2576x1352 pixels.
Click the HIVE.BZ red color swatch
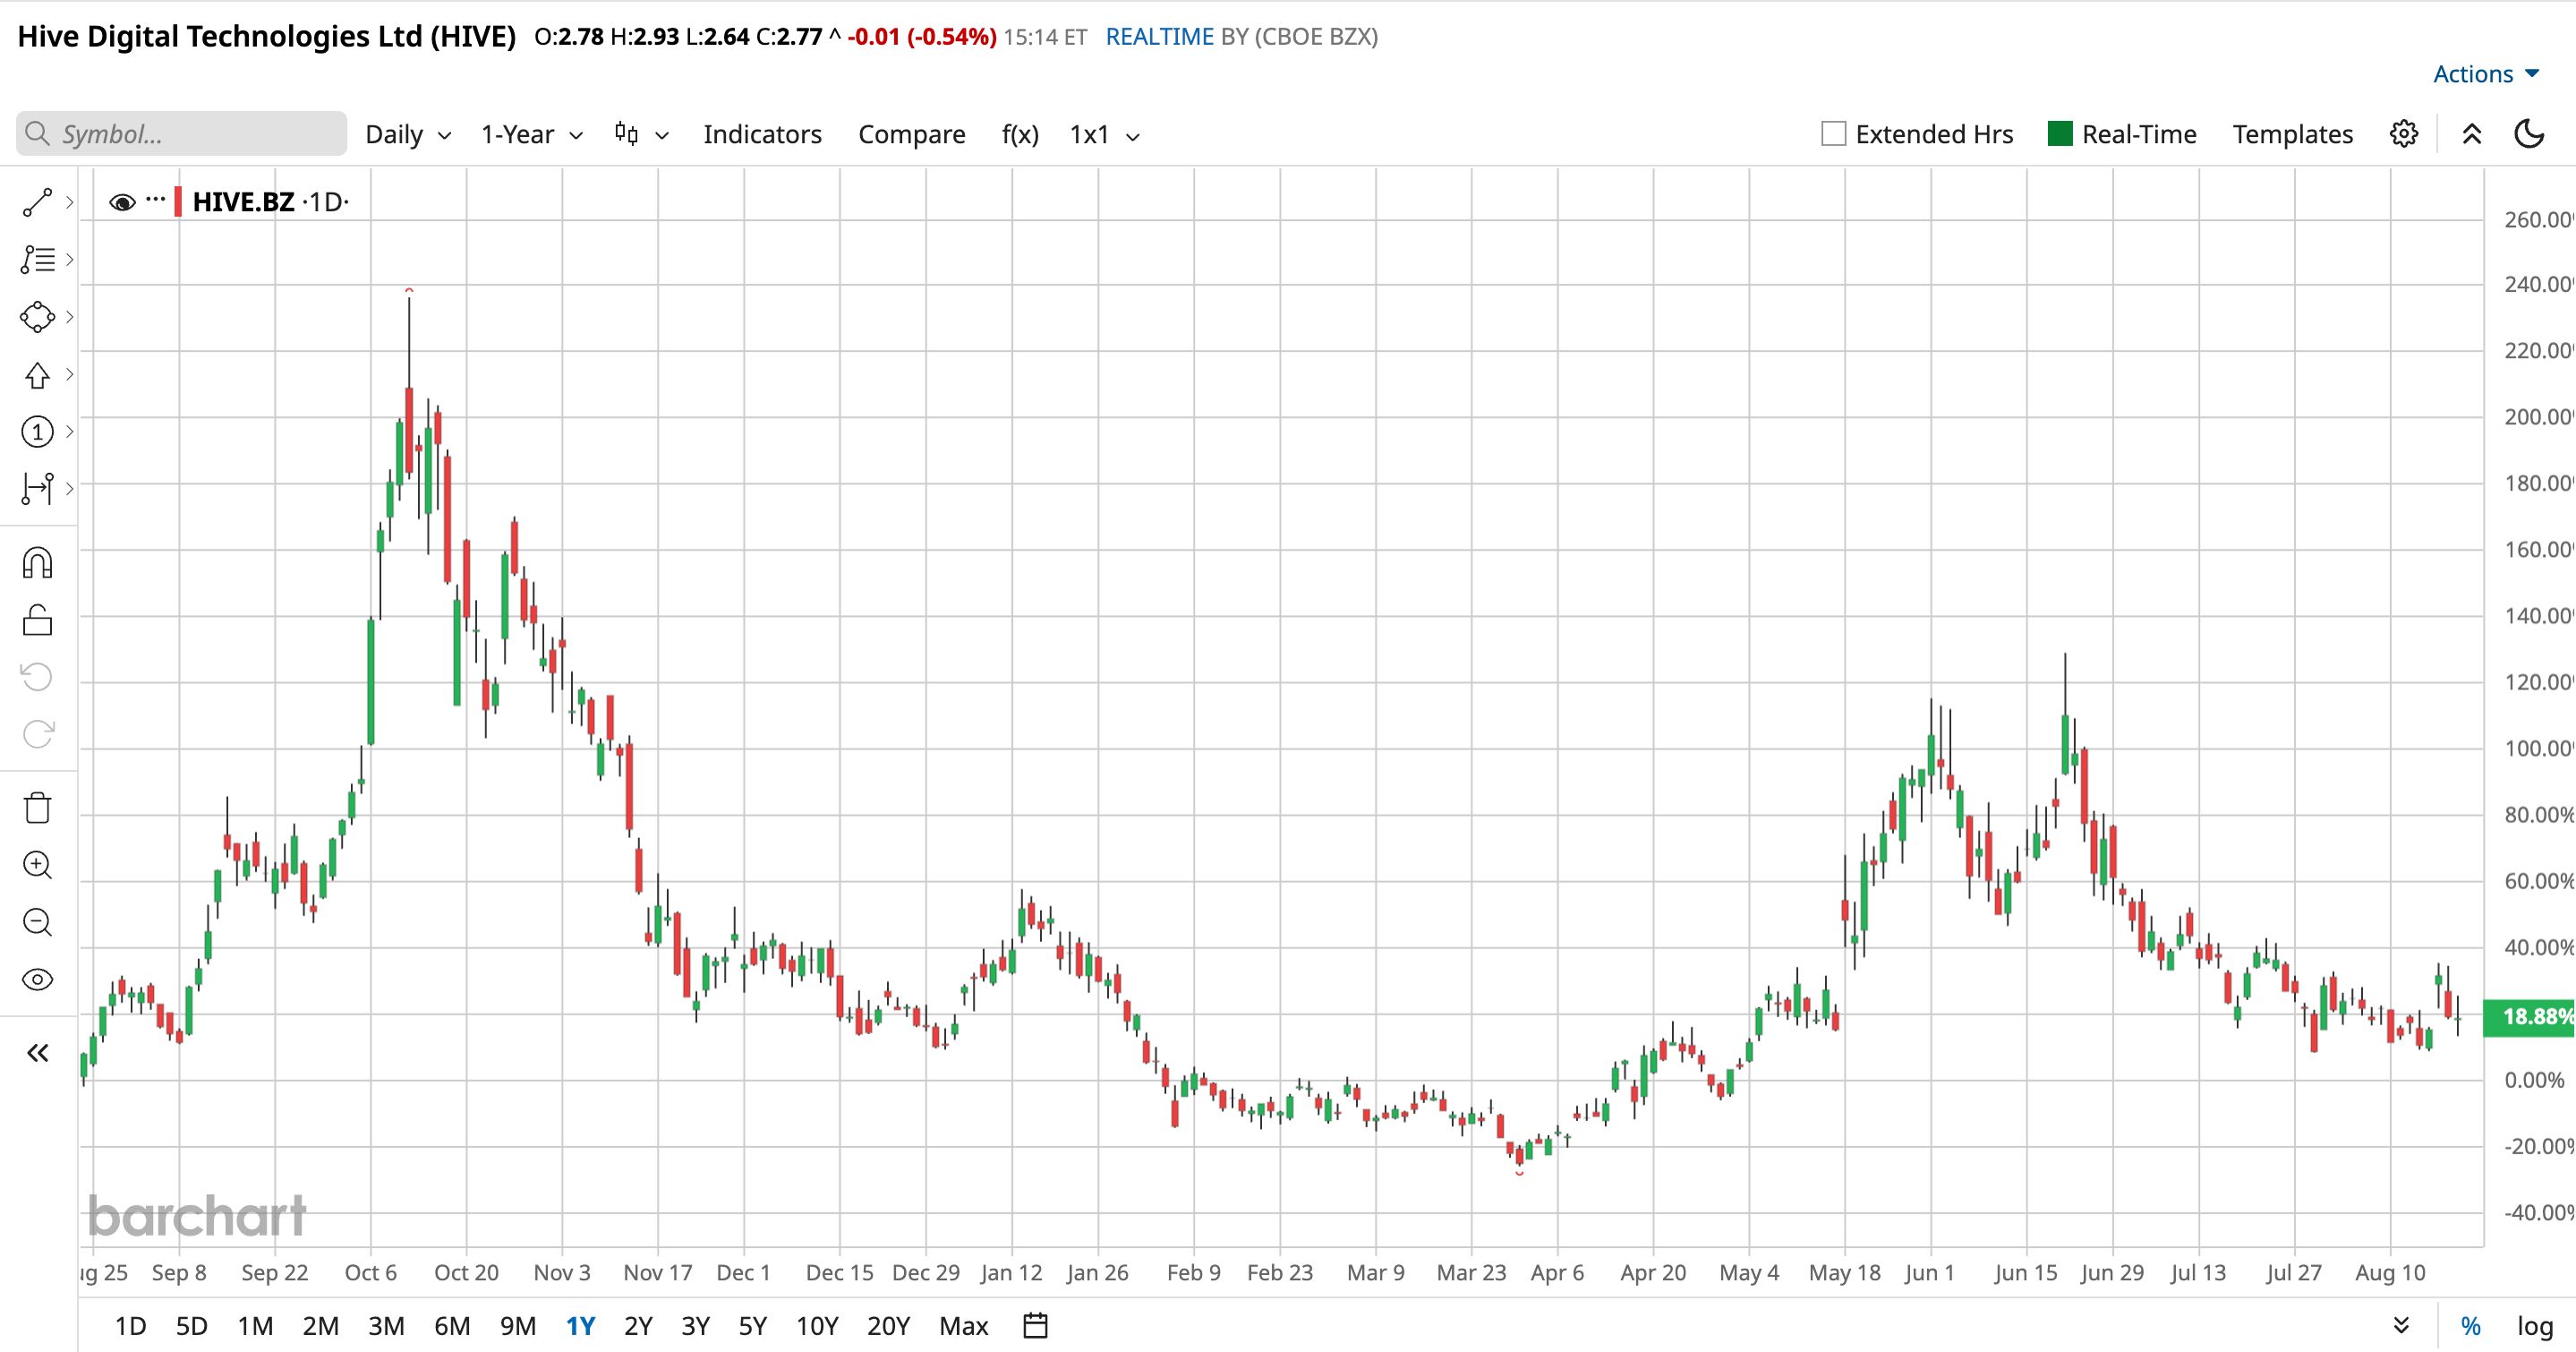(x=178, y=202)
